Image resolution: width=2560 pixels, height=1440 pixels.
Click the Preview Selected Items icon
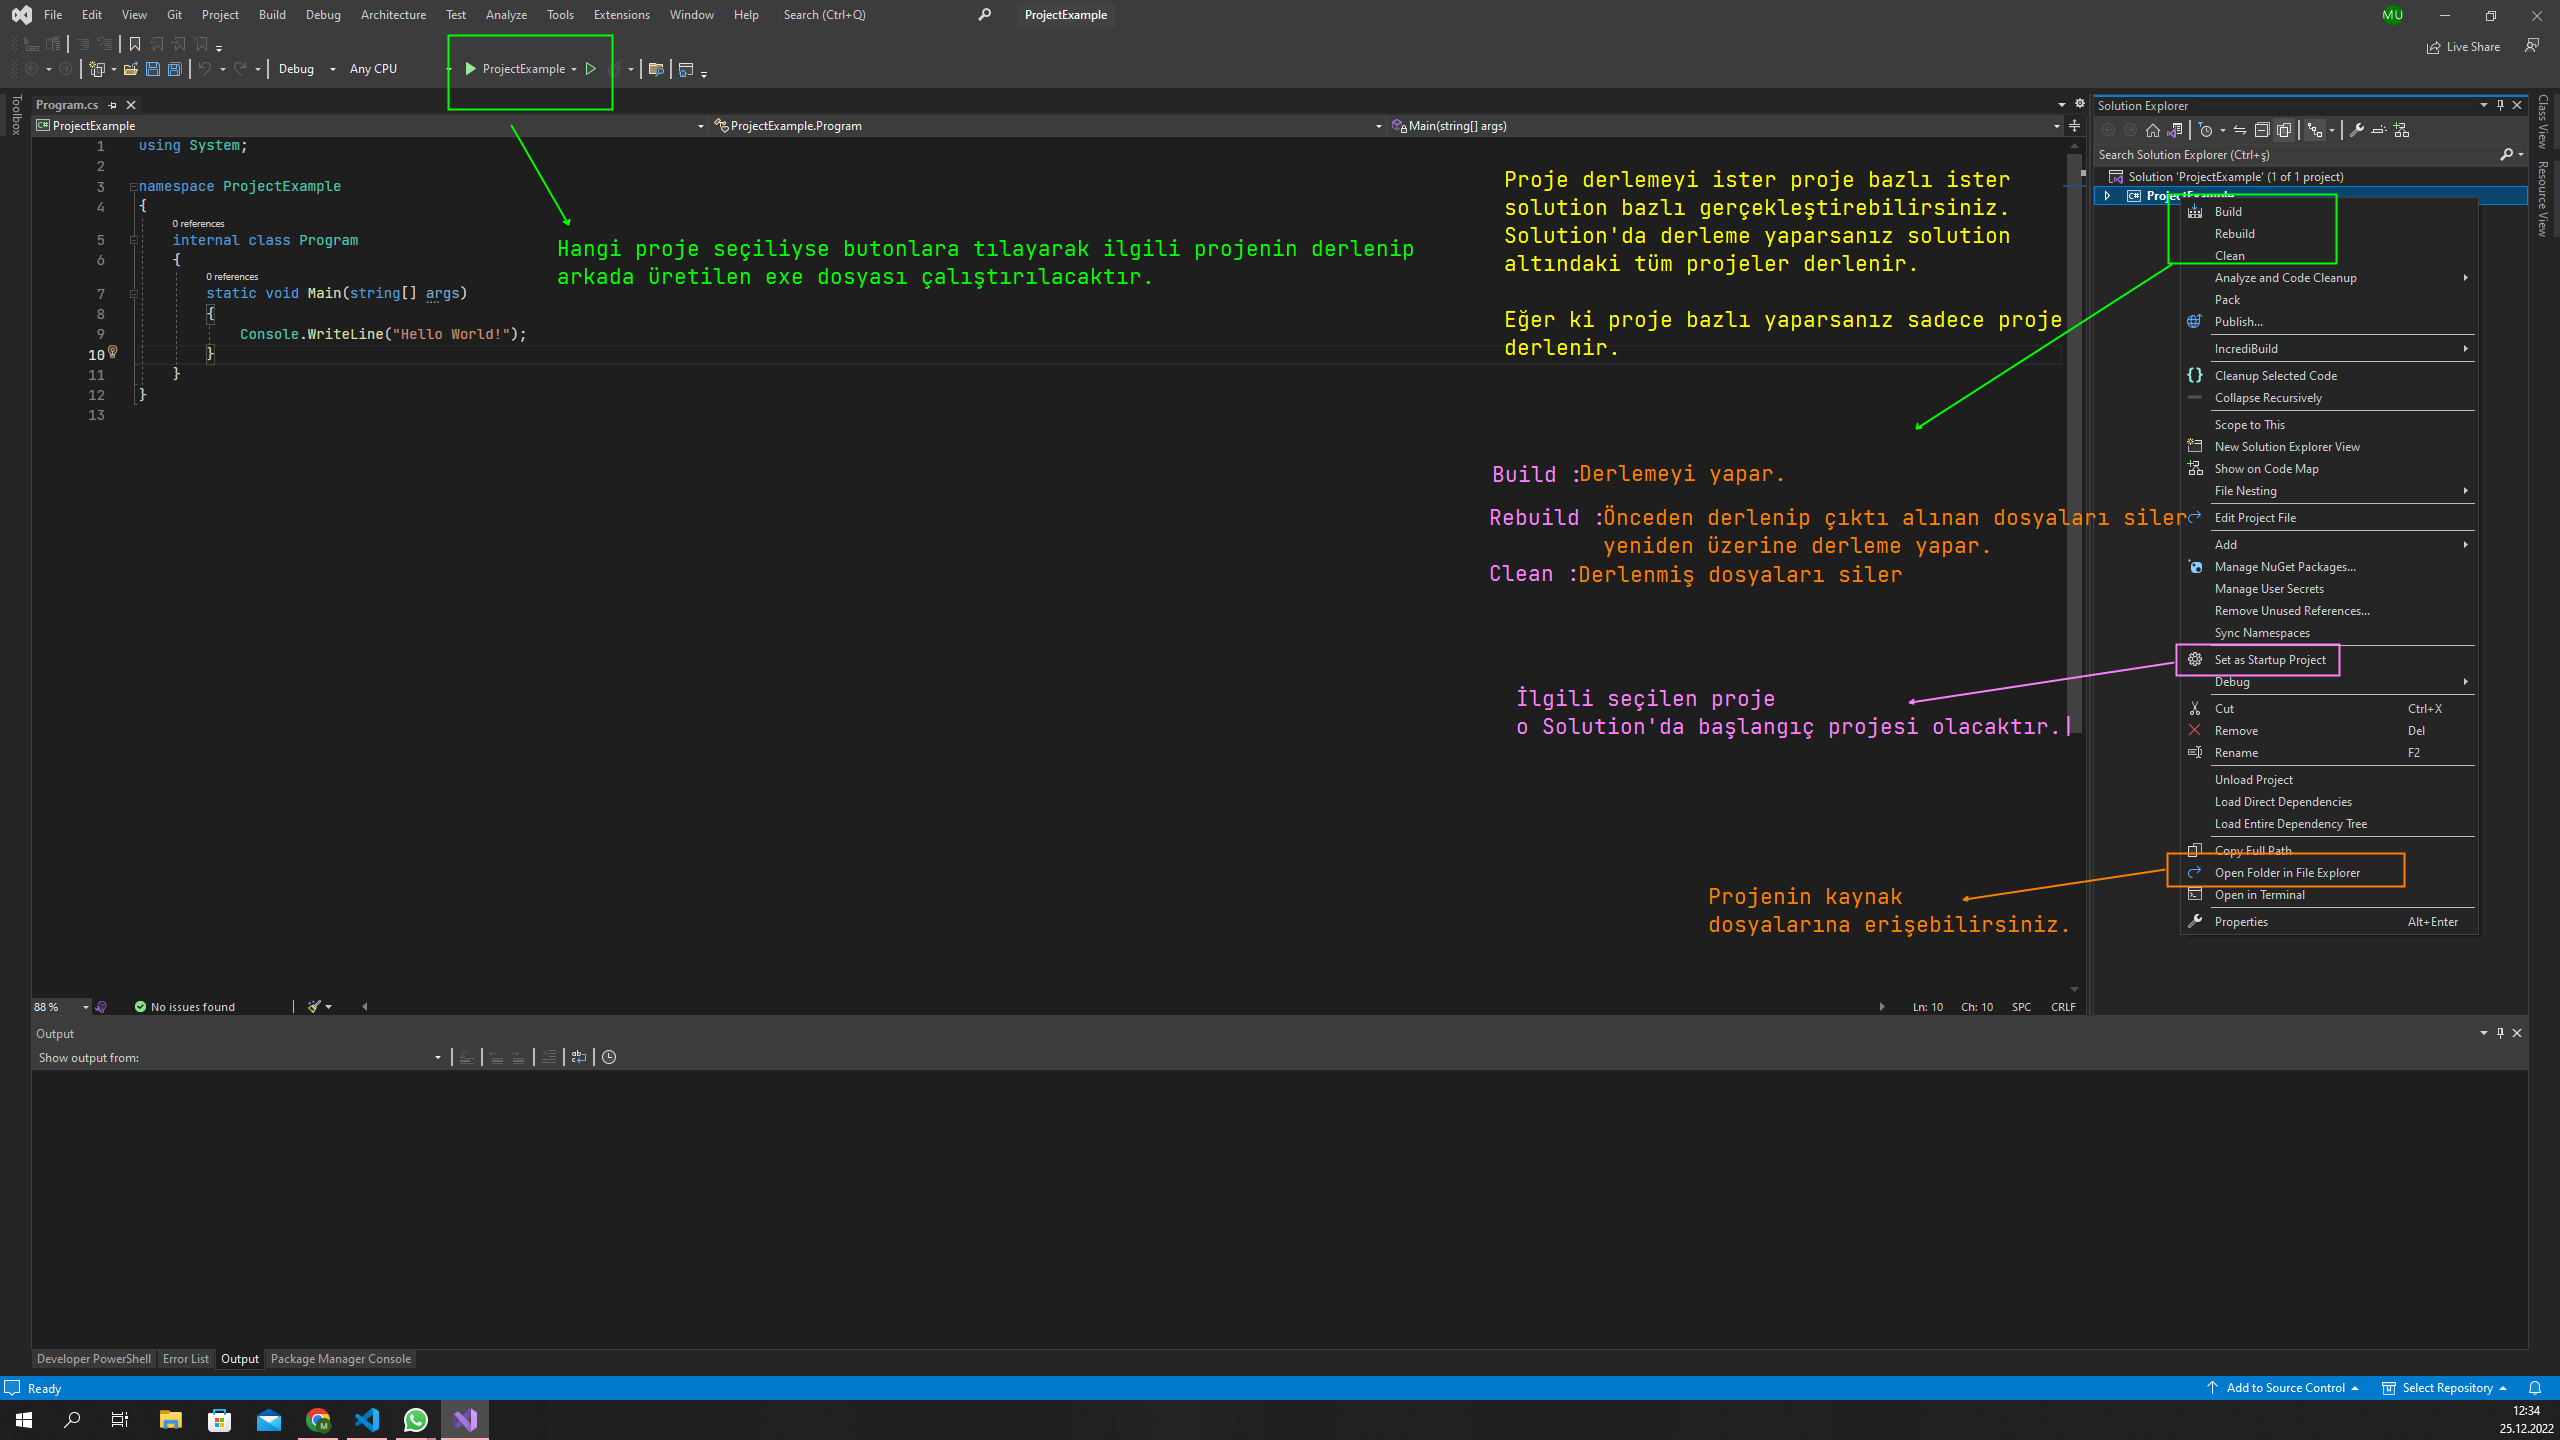pyautogui.click(x=2379, y=130)
